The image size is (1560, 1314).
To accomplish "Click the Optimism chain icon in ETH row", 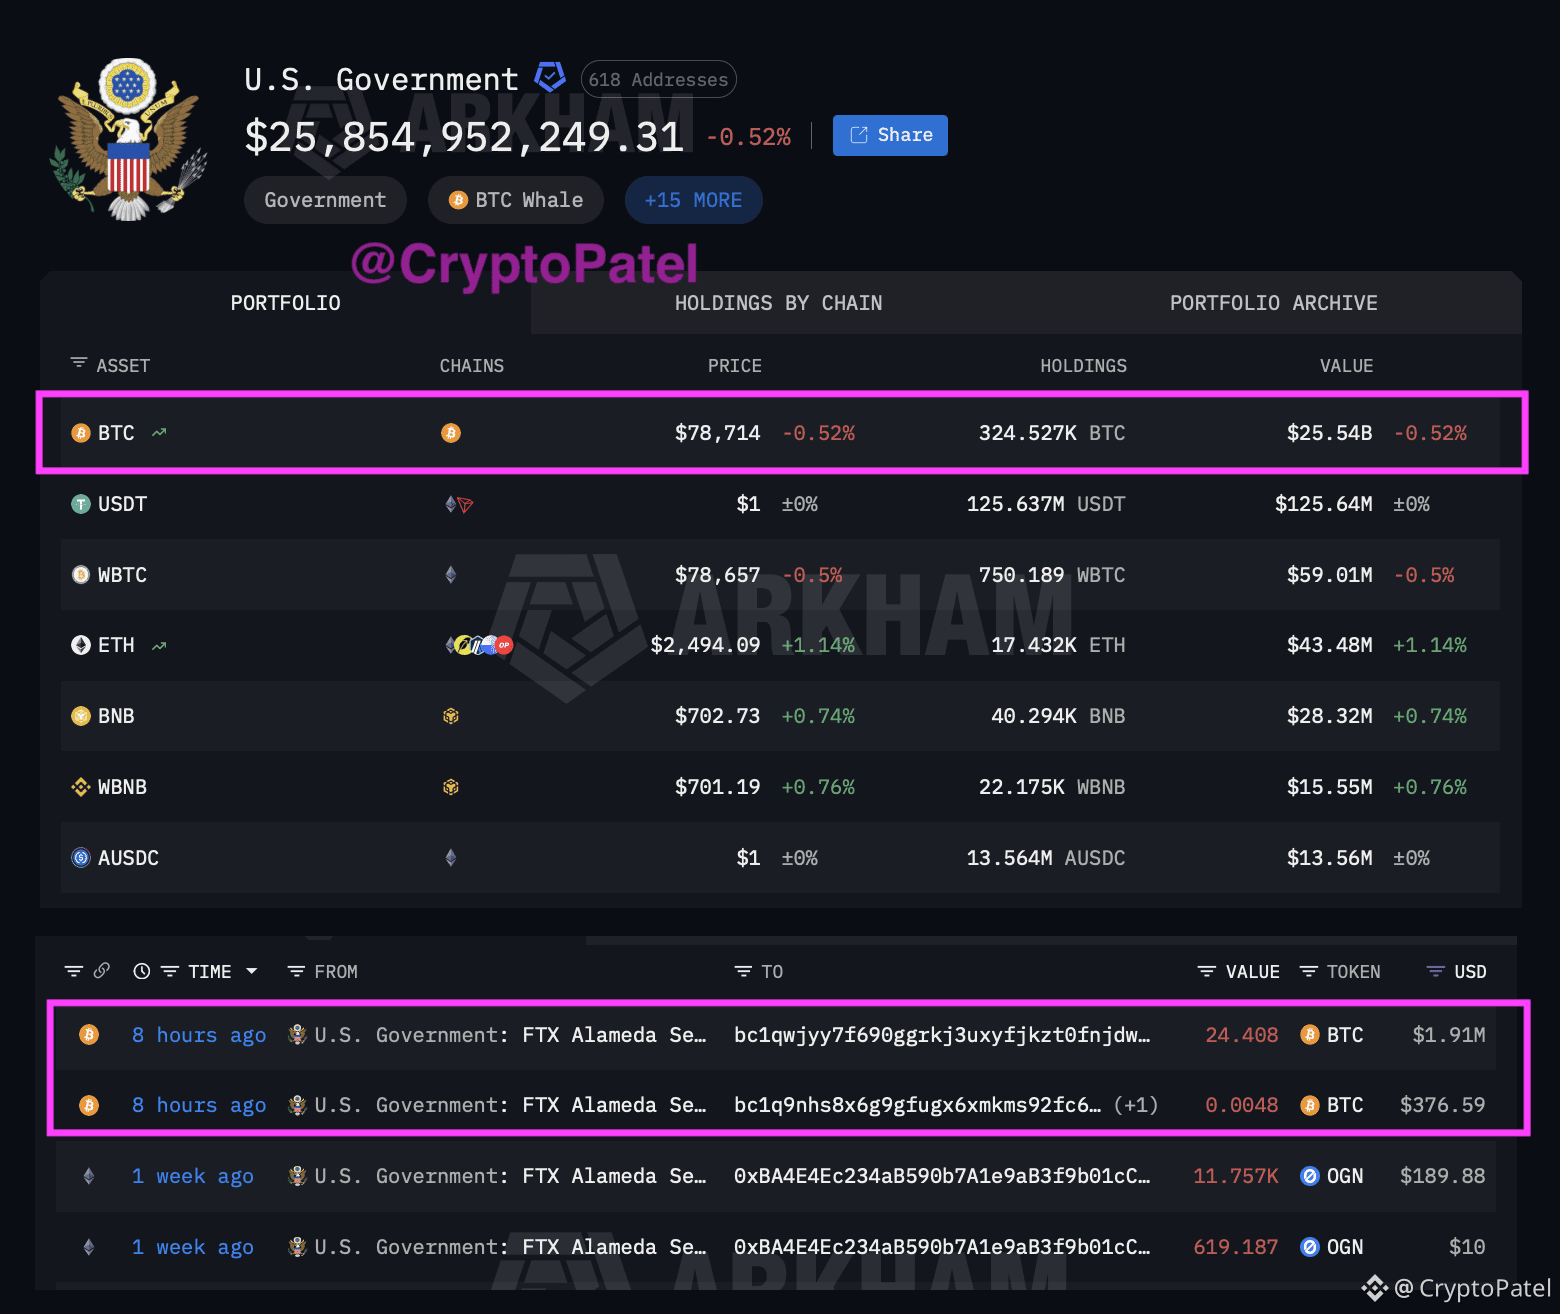I will (x=504, y=645).
